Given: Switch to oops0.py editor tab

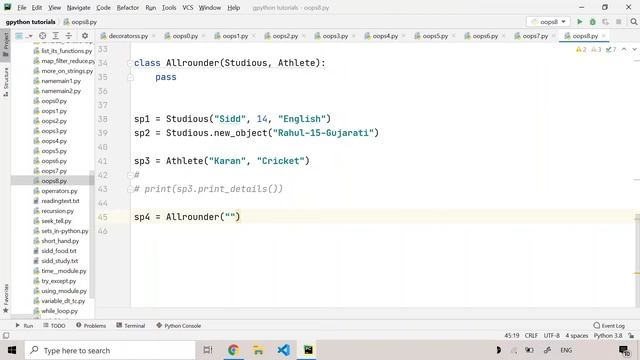Looking at the screenshot, I should point(185,36).
